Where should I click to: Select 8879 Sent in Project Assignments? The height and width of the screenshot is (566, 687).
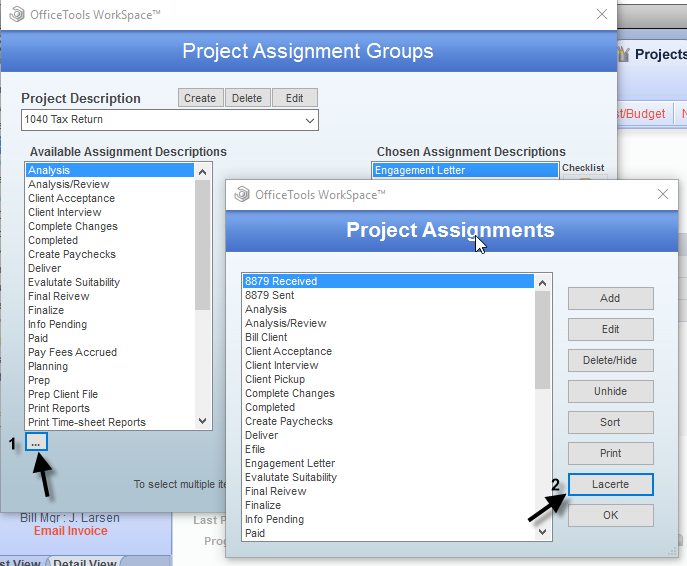coord(389,295)
